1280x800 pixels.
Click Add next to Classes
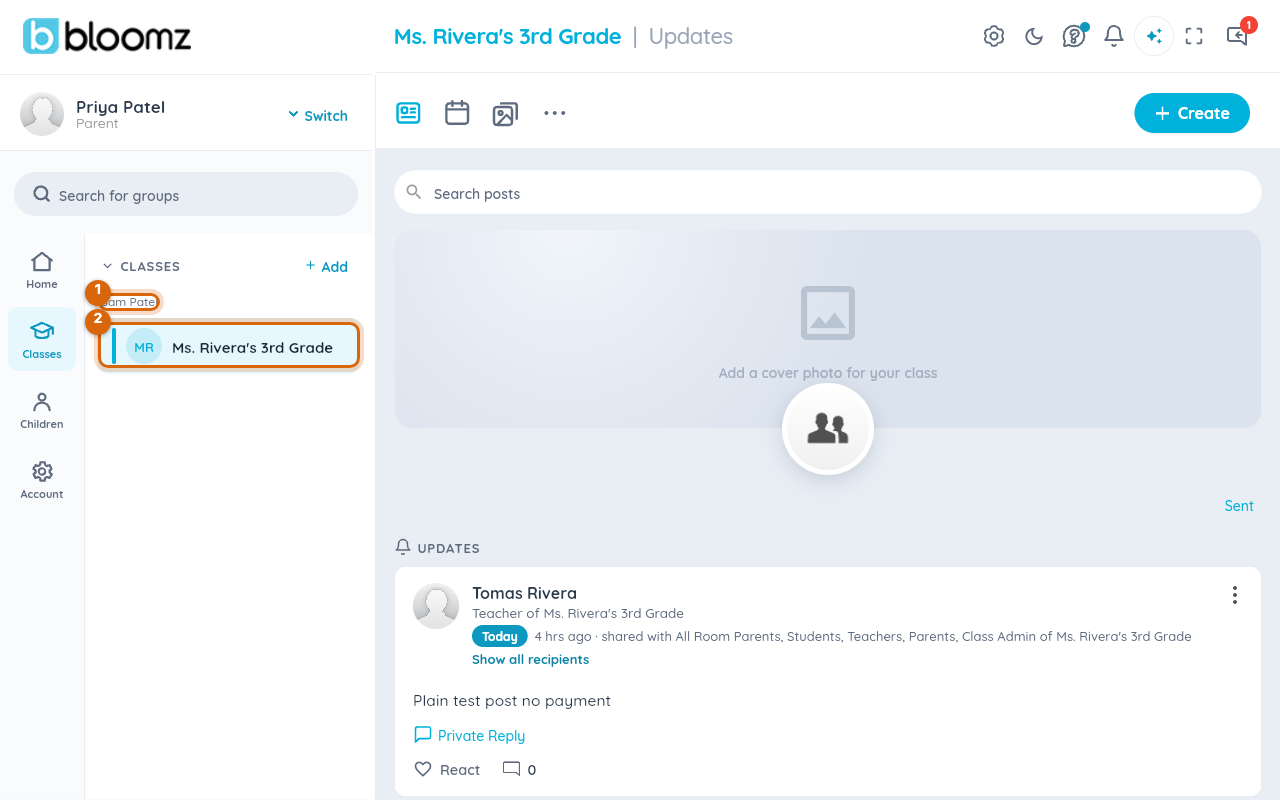coord(327,266)
